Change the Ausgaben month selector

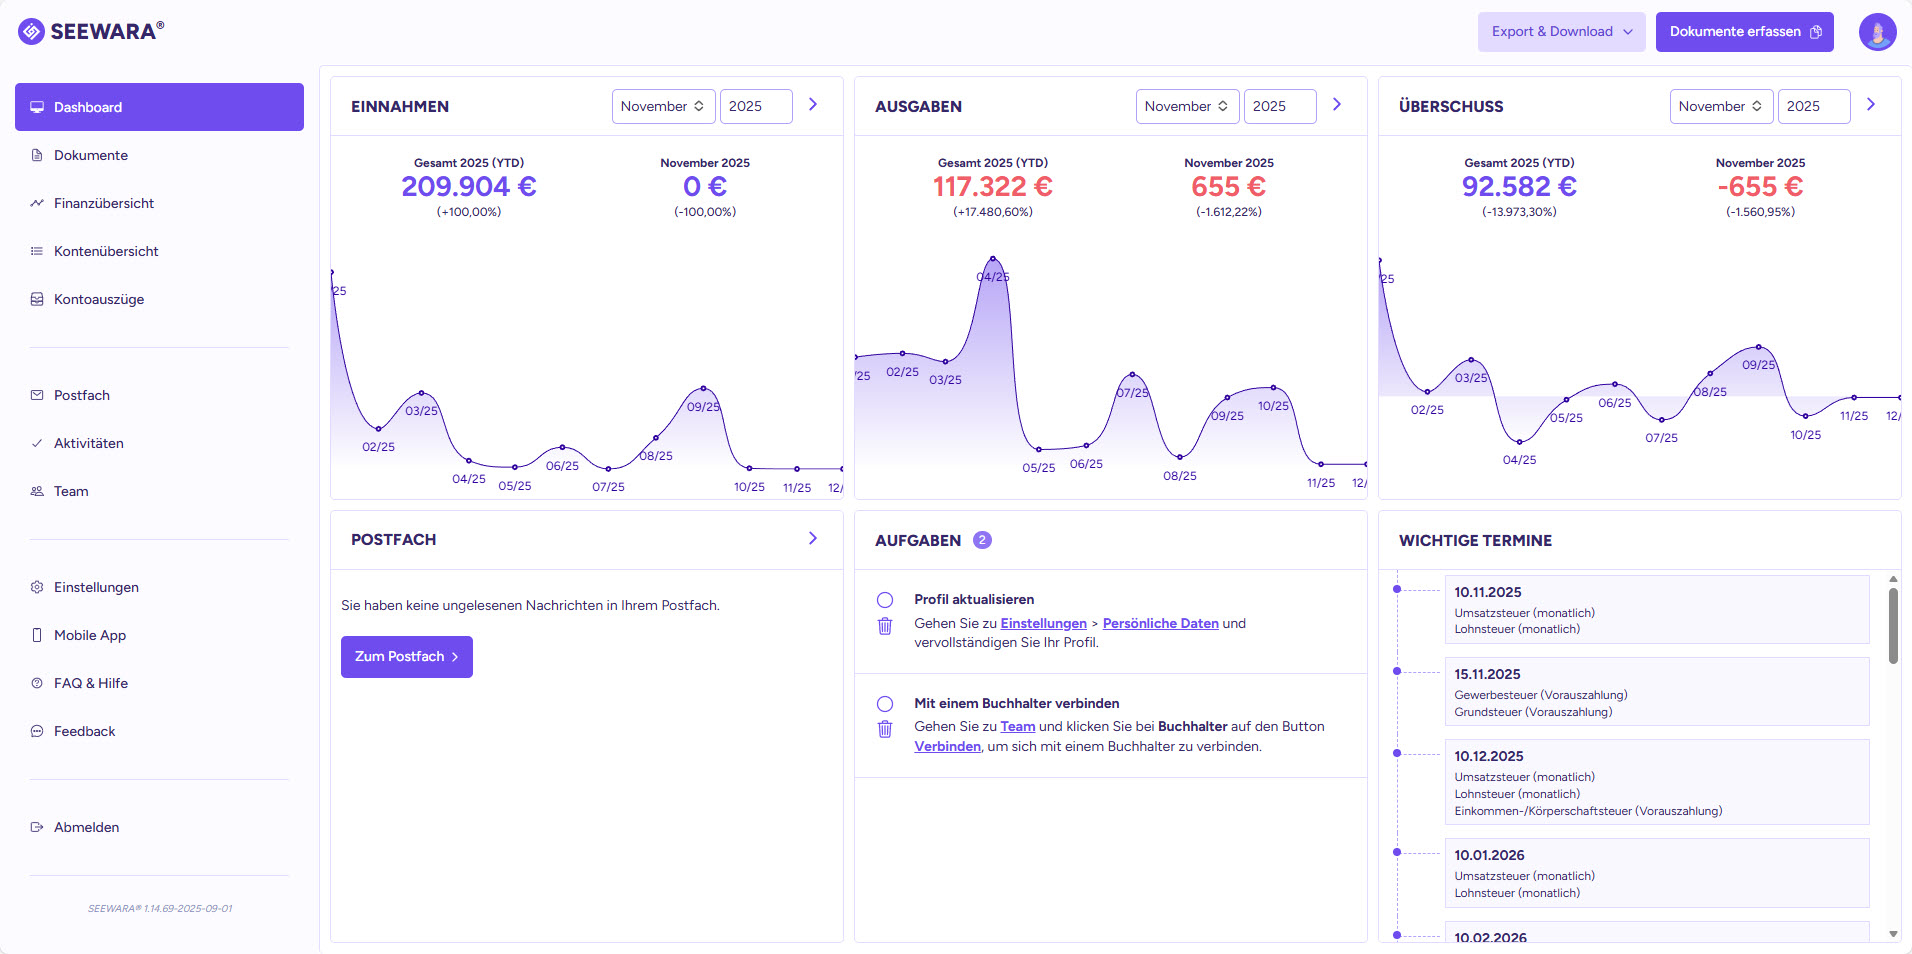[x=1187, y=106]
